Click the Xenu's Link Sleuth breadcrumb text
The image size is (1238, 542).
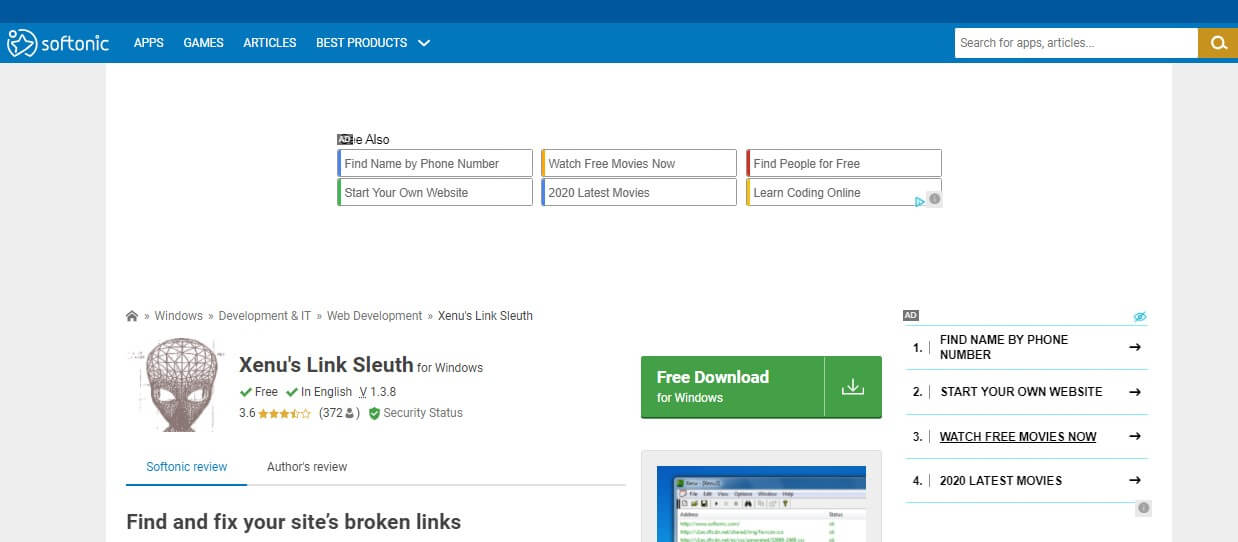(485, 316)
